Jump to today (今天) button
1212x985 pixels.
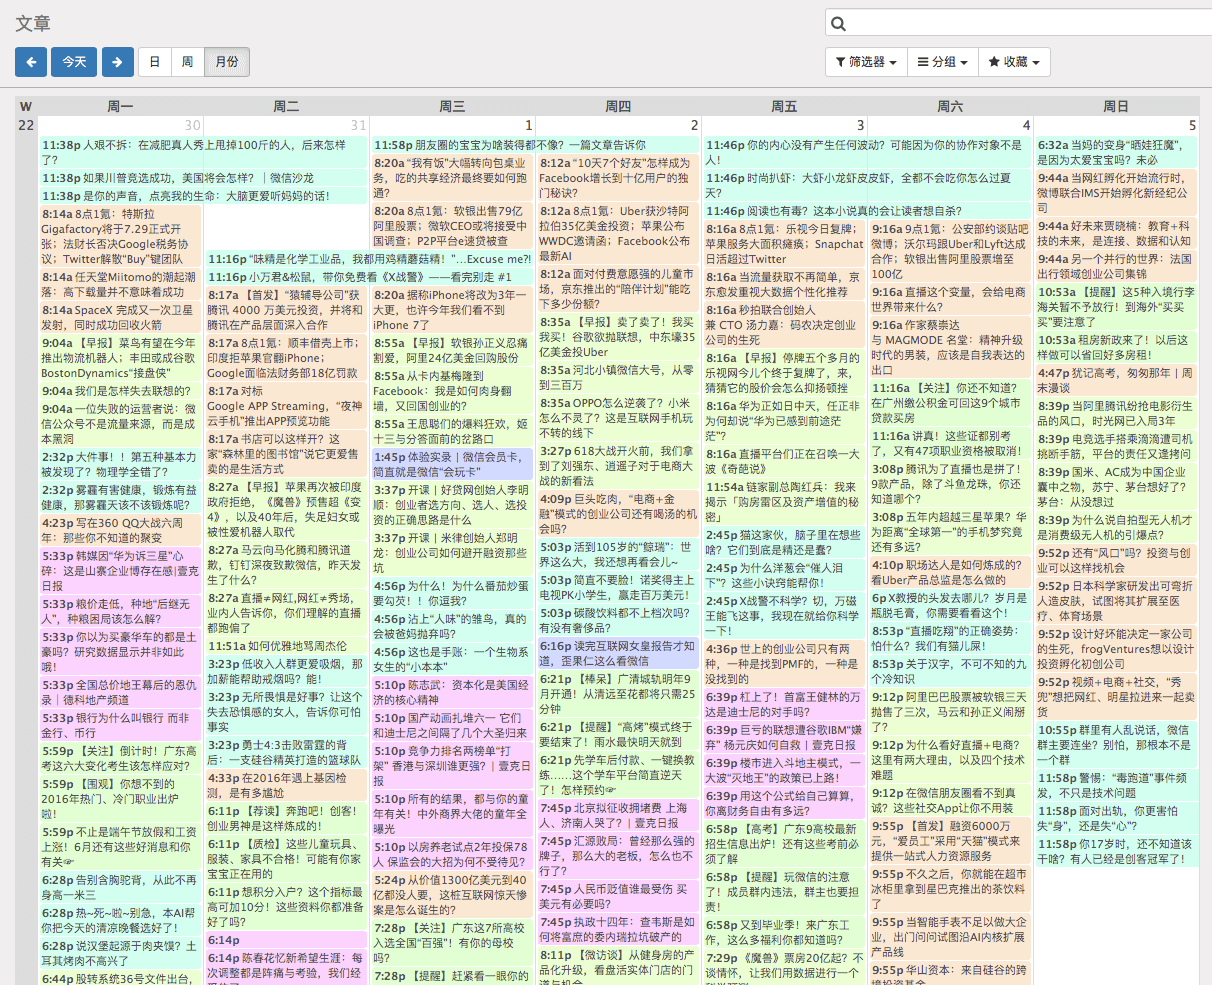point(74,62)
